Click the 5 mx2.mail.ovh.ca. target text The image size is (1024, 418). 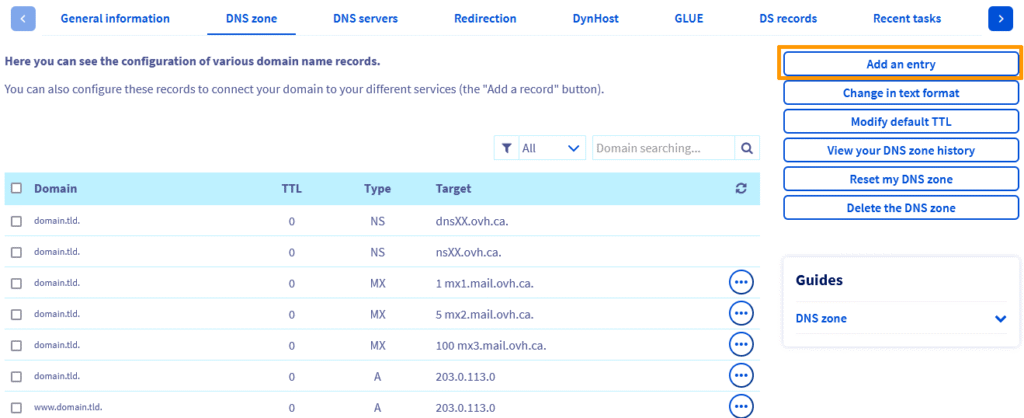(x=484, y=314)
